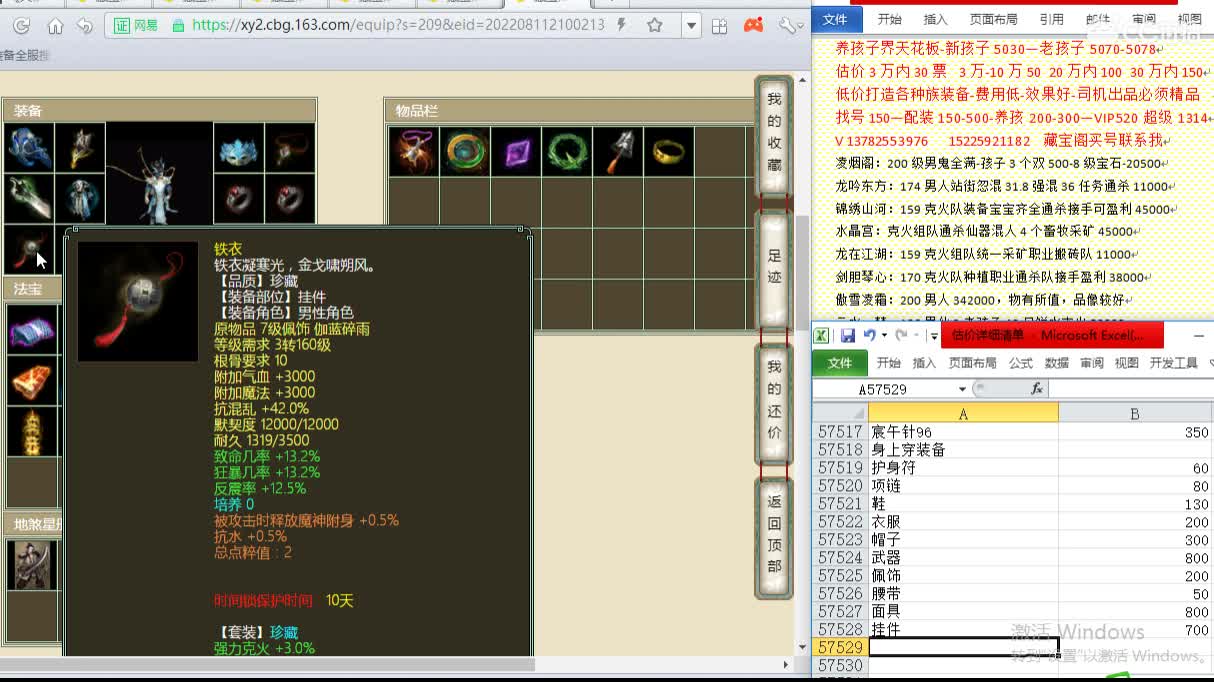Click the page horizontal scrollbar in browser
1214x682 pixels.
click(x=267, y=664)
